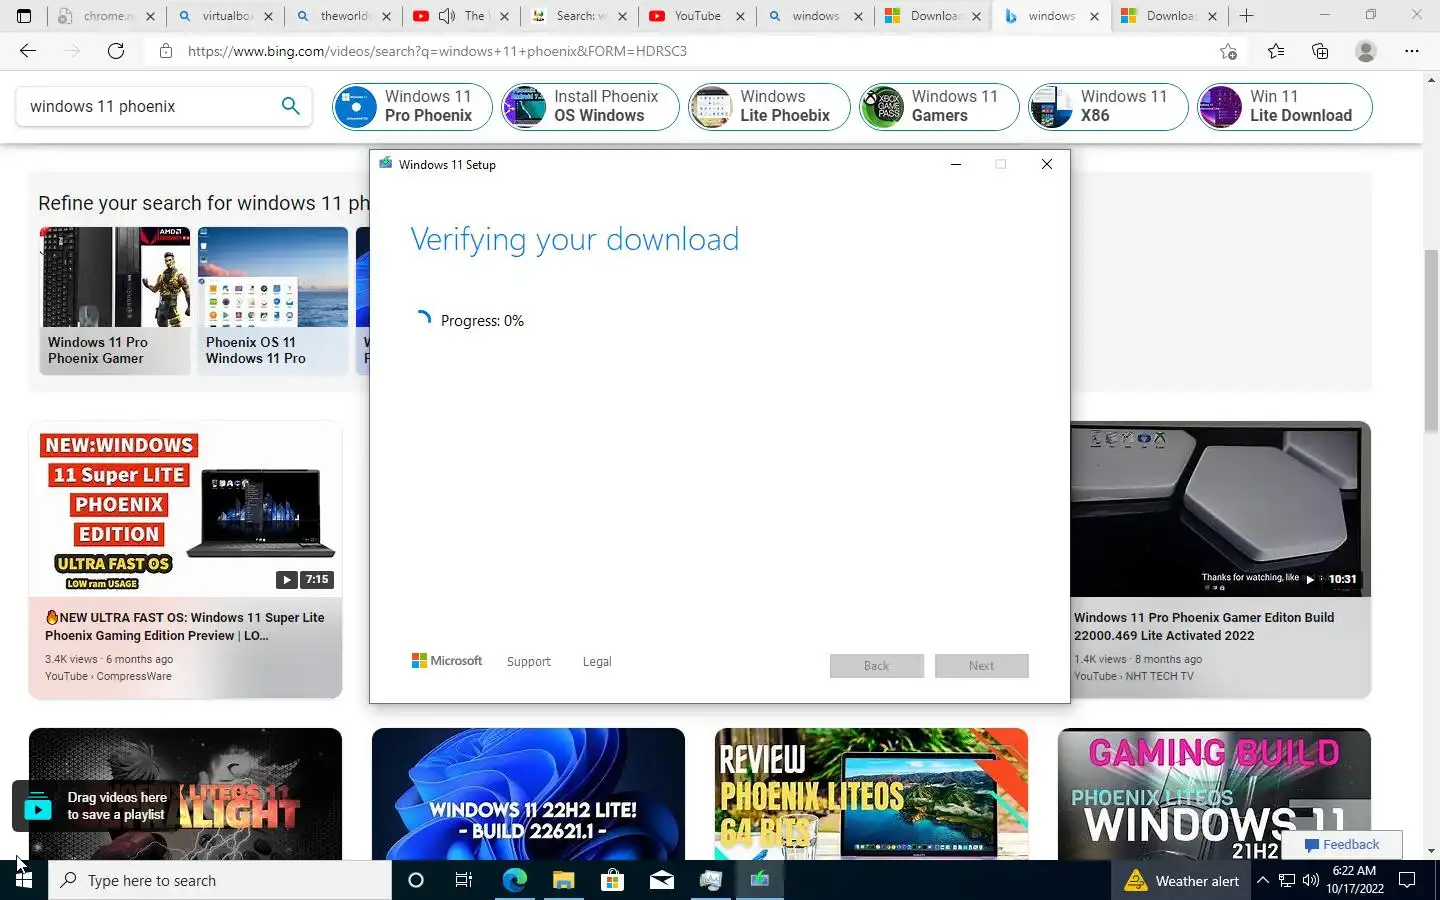1440x900 pixels.
Task: Open Mail app from taskbar
Action: 661,880
